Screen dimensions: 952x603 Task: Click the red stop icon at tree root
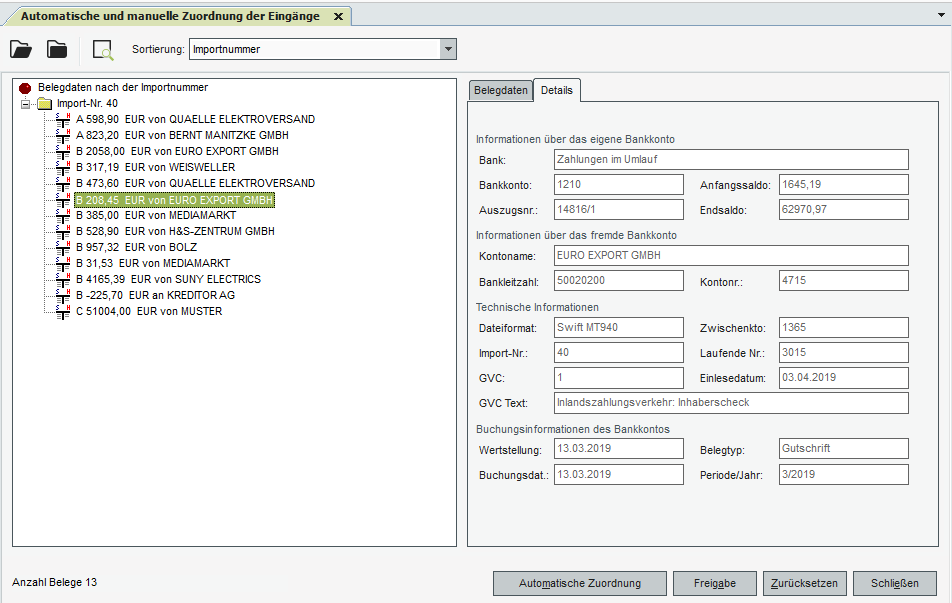click(25, 88)
